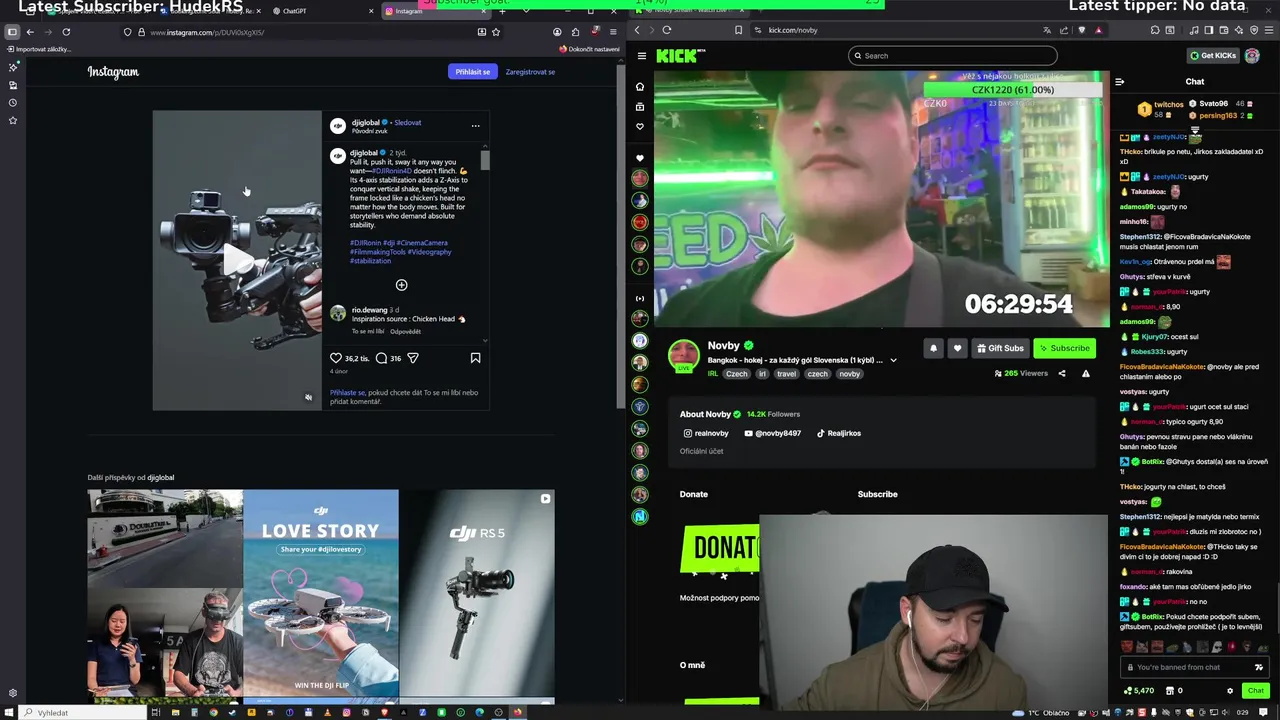Click green 'Subscribe' button
The image size is (1280, 720).
pos(1064,348)
